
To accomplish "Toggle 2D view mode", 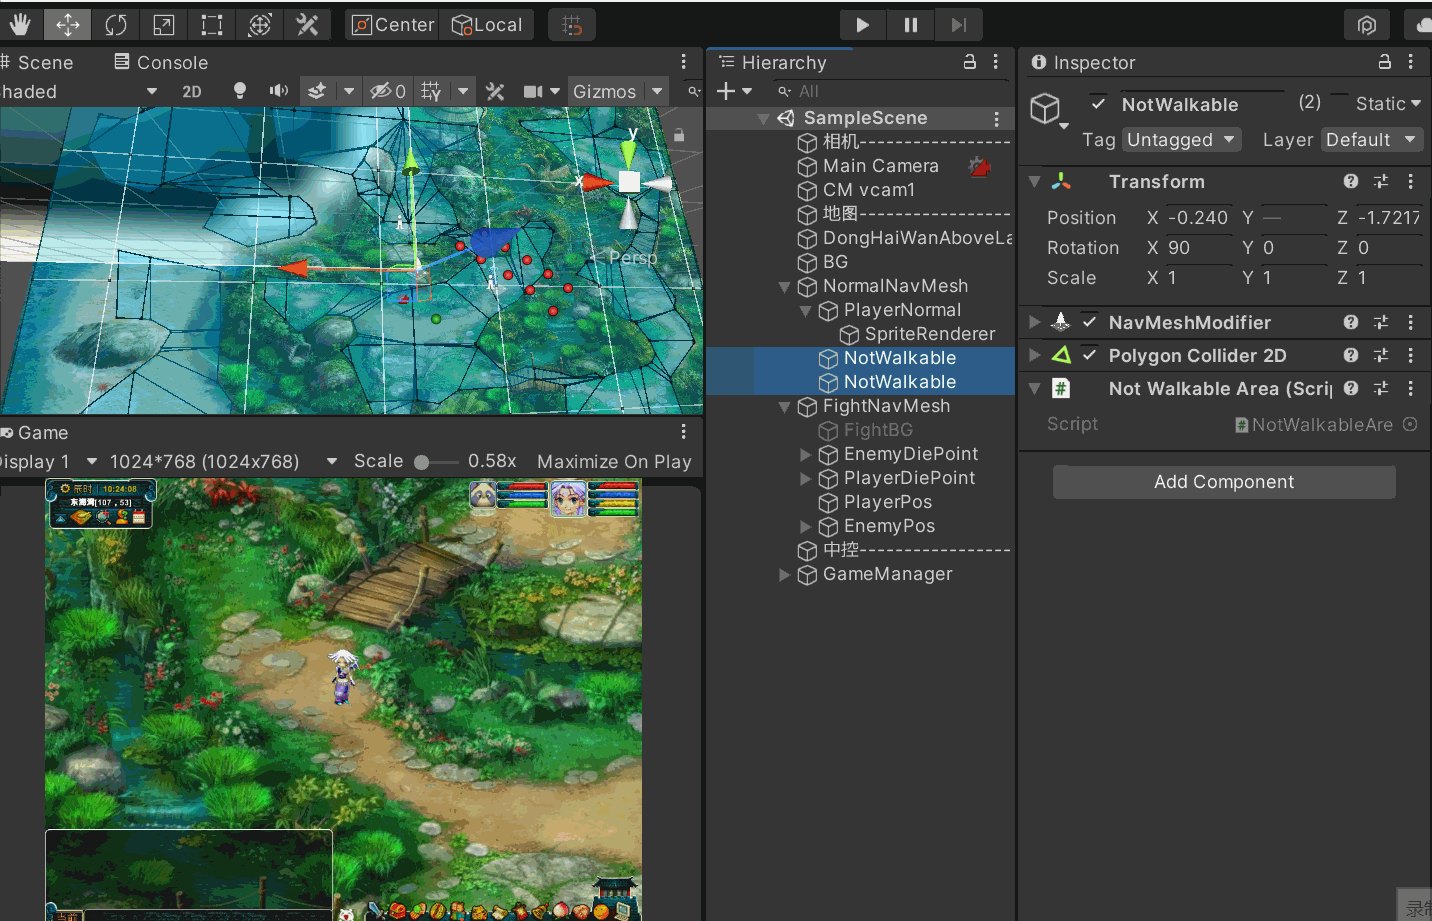I will point(192,91).
